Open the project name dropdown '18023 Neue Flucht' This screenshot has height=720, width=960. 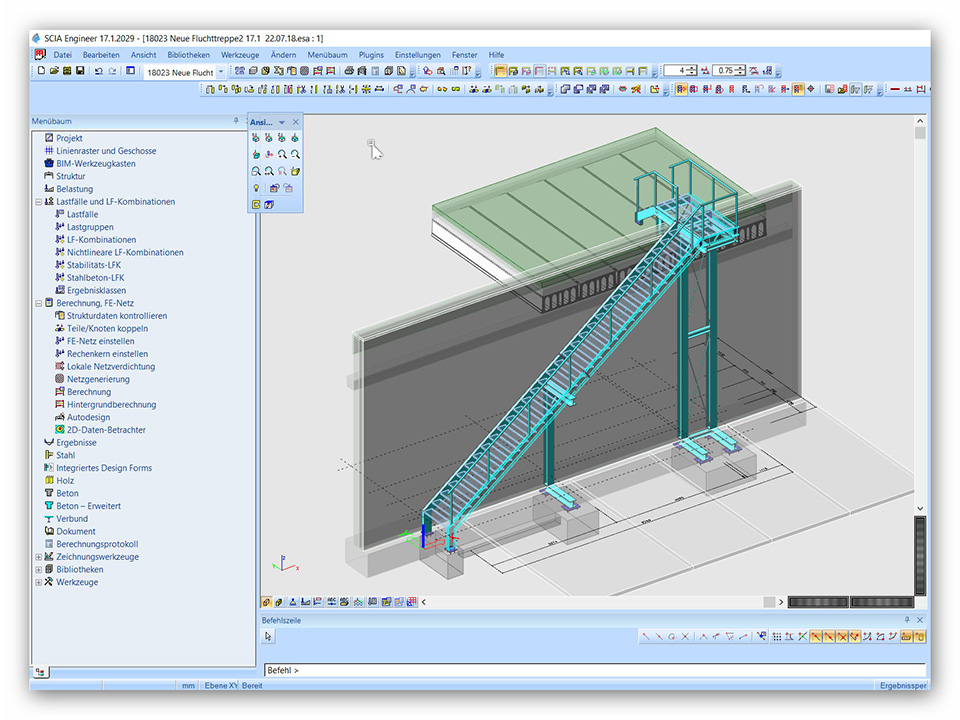221,72
